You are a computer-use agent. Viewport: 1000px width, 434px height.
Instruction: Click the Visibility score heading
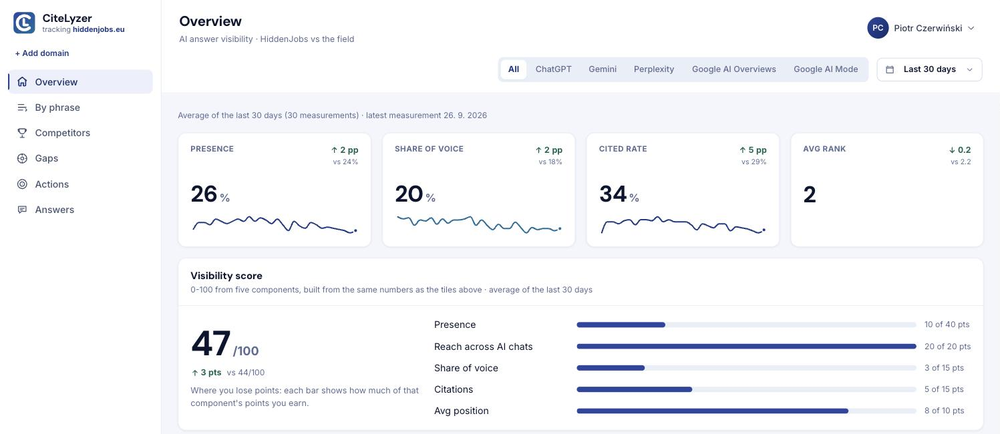(x=226, y=276)
